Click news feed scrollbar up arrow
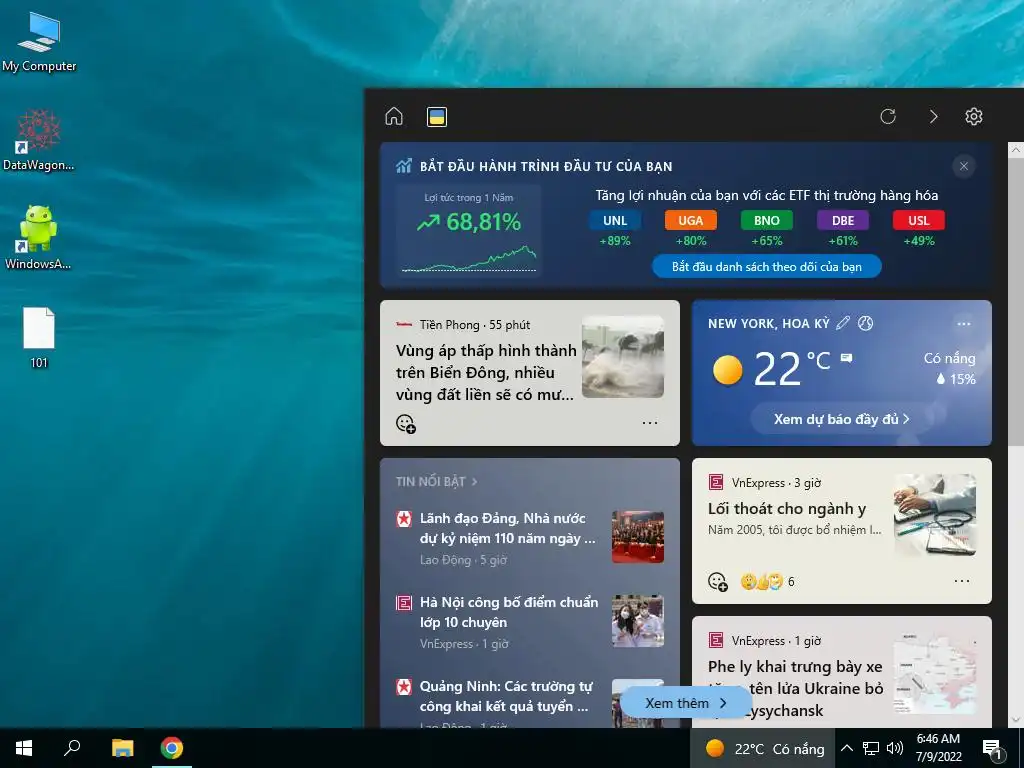The image size is (1024, 768). (x=1016, y=150)
